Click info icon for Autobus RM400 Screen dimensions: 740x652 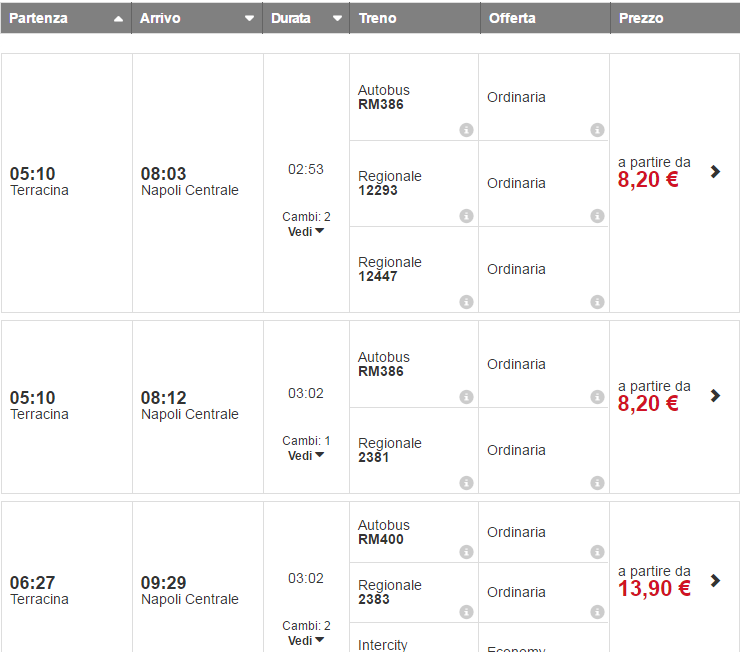click(x=466, y=552)
